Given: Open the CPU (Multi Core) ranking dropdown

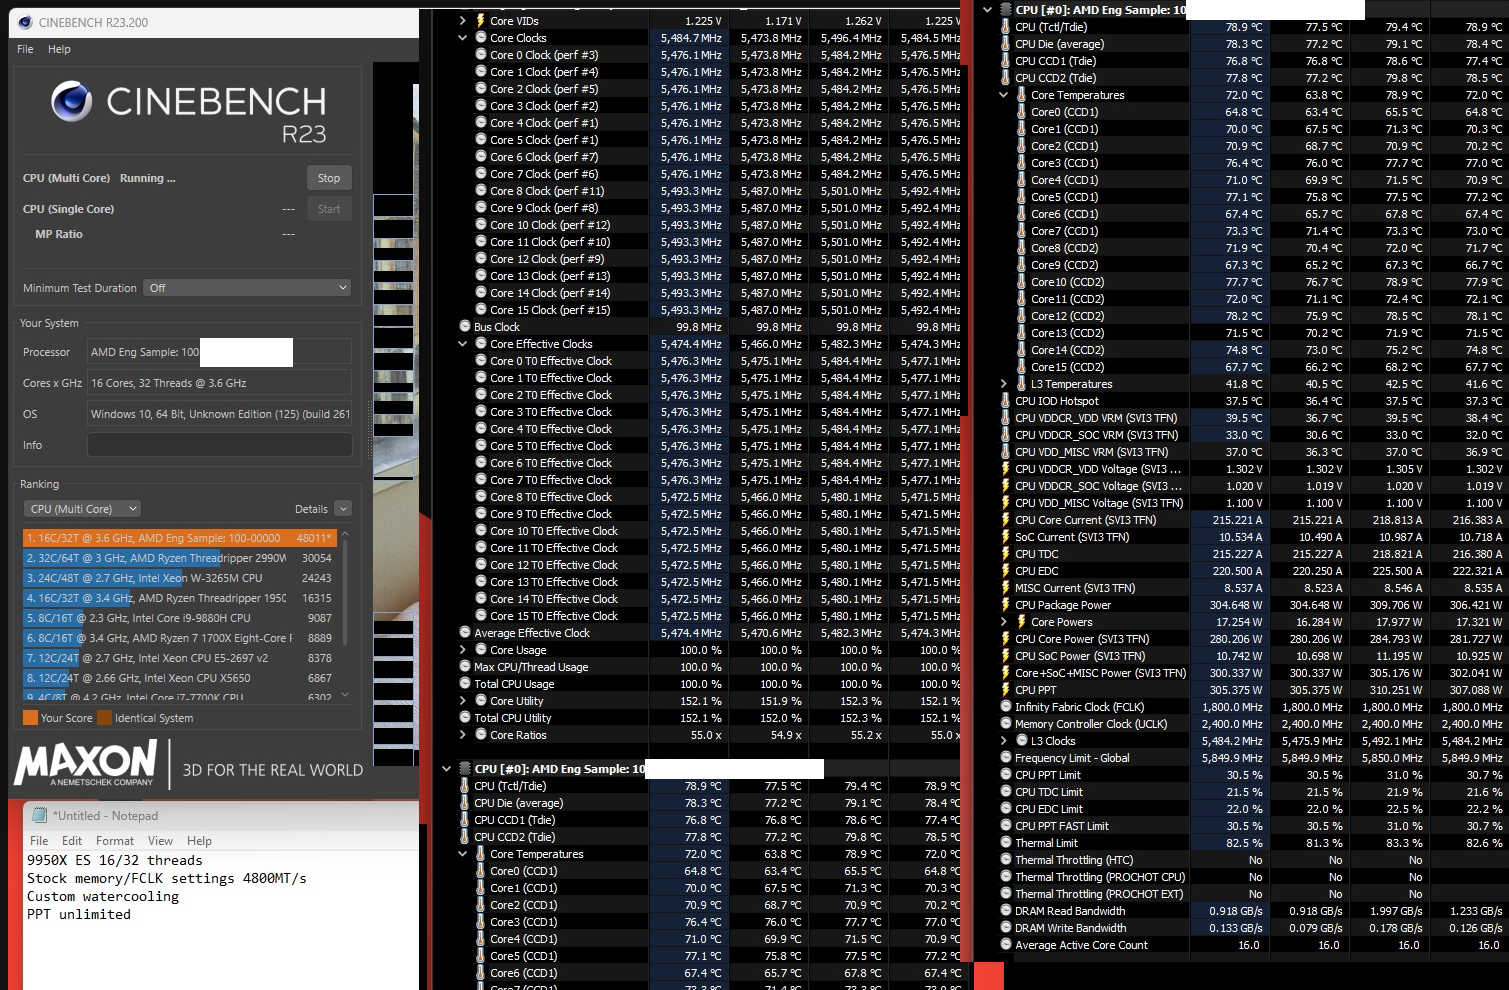Looking at the screenshot, I should (x=83, y=509).
